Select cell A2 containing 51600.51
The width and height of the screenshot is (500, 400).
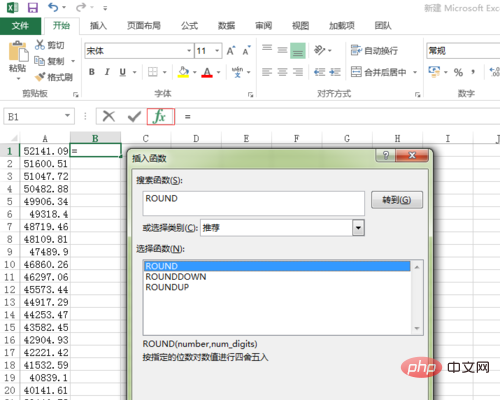45,164
